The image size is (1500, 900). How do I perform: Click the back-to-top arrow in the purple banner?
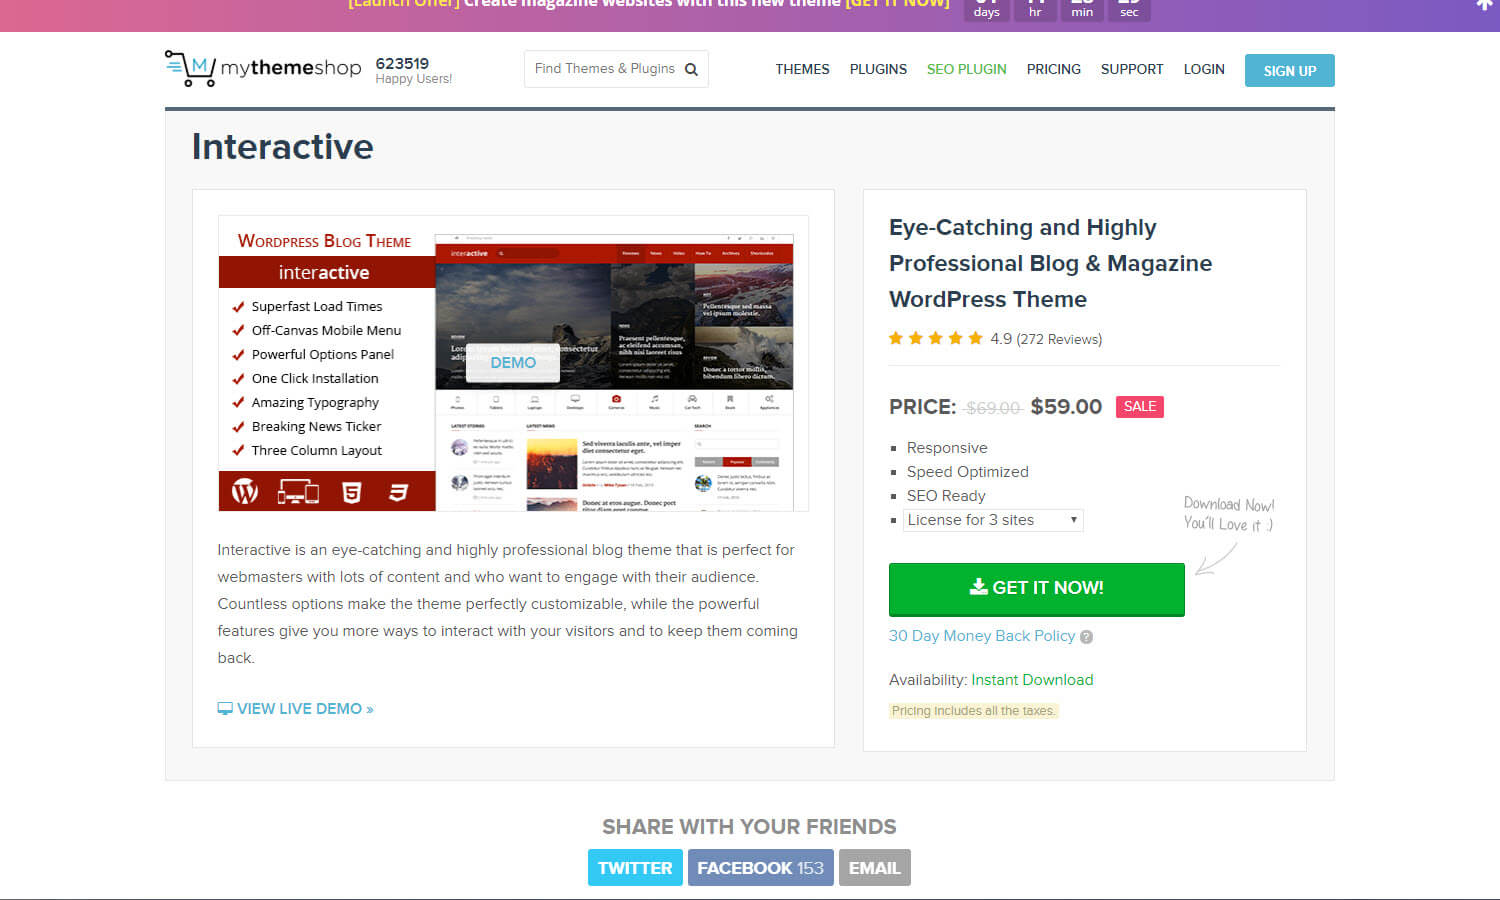pyautogui.click(x=1484, y=6)
